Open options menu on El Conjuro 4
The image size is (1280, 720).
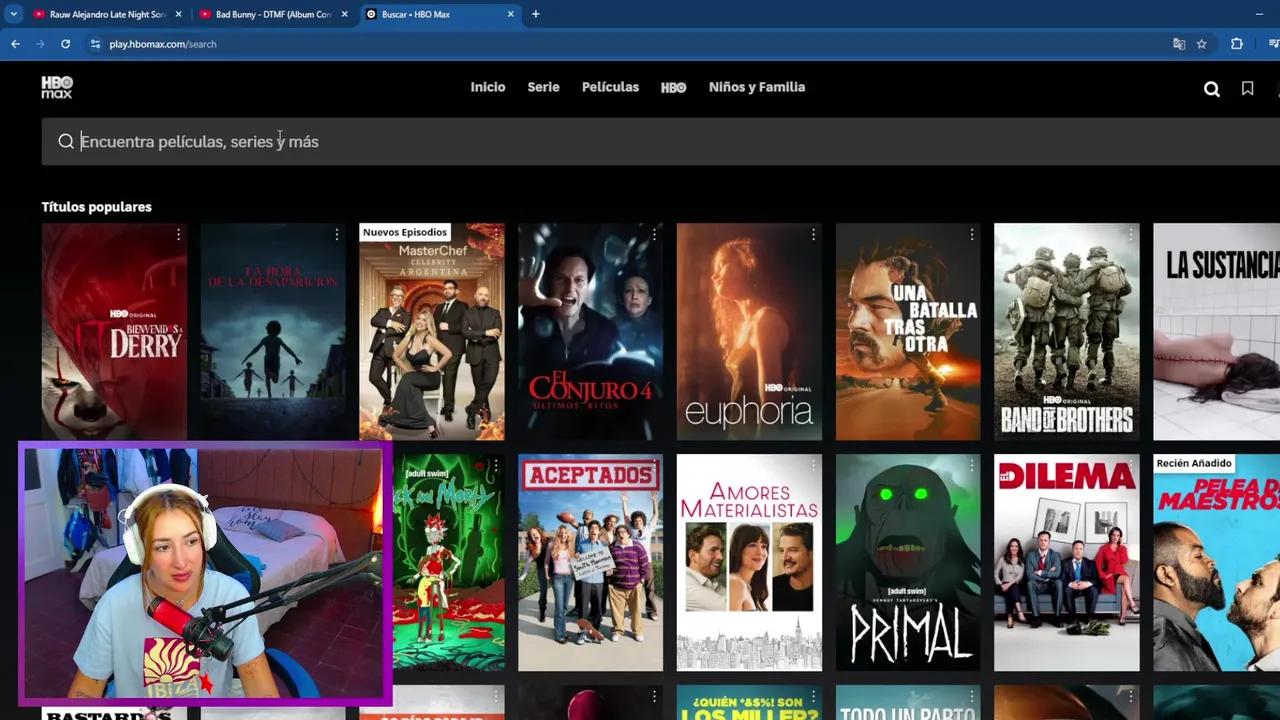(x=654, y=234)
